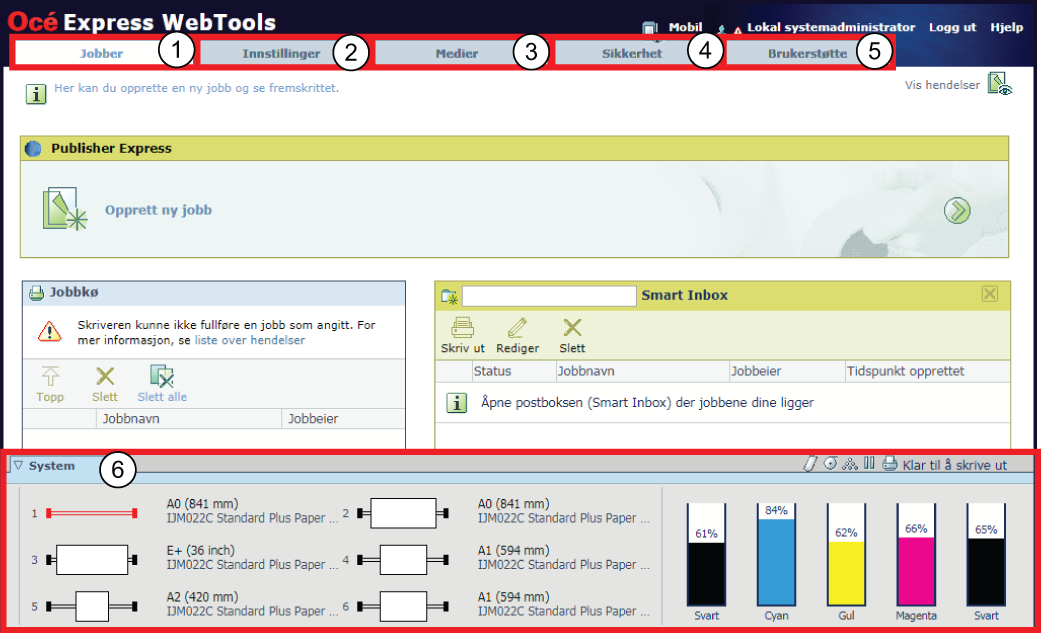Click Vis hendelser events icon
The width and height of the screenshot is (1041, 633).
coord(999,84)
